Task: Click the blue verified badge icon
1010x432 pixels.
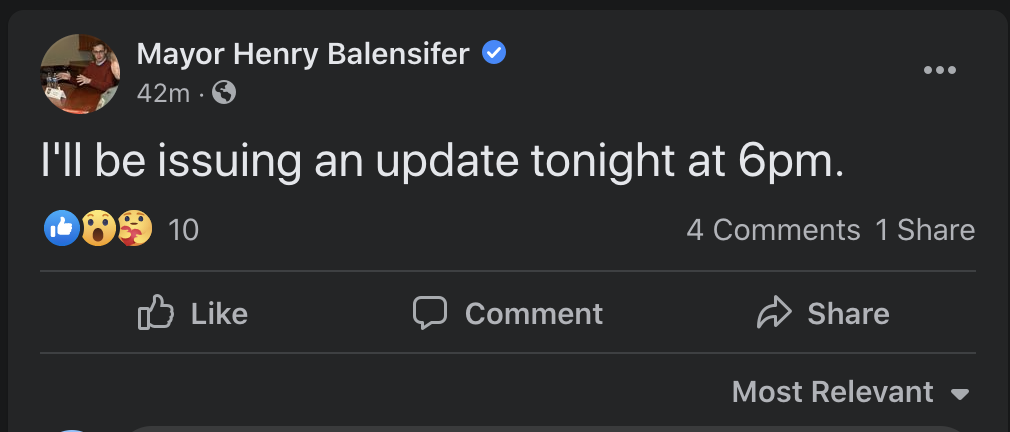Action: (x=494, y=53)
